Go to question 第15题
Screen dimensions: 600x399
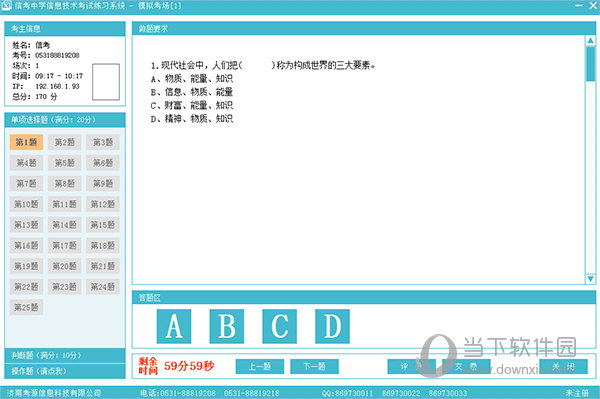click(103, 225)
